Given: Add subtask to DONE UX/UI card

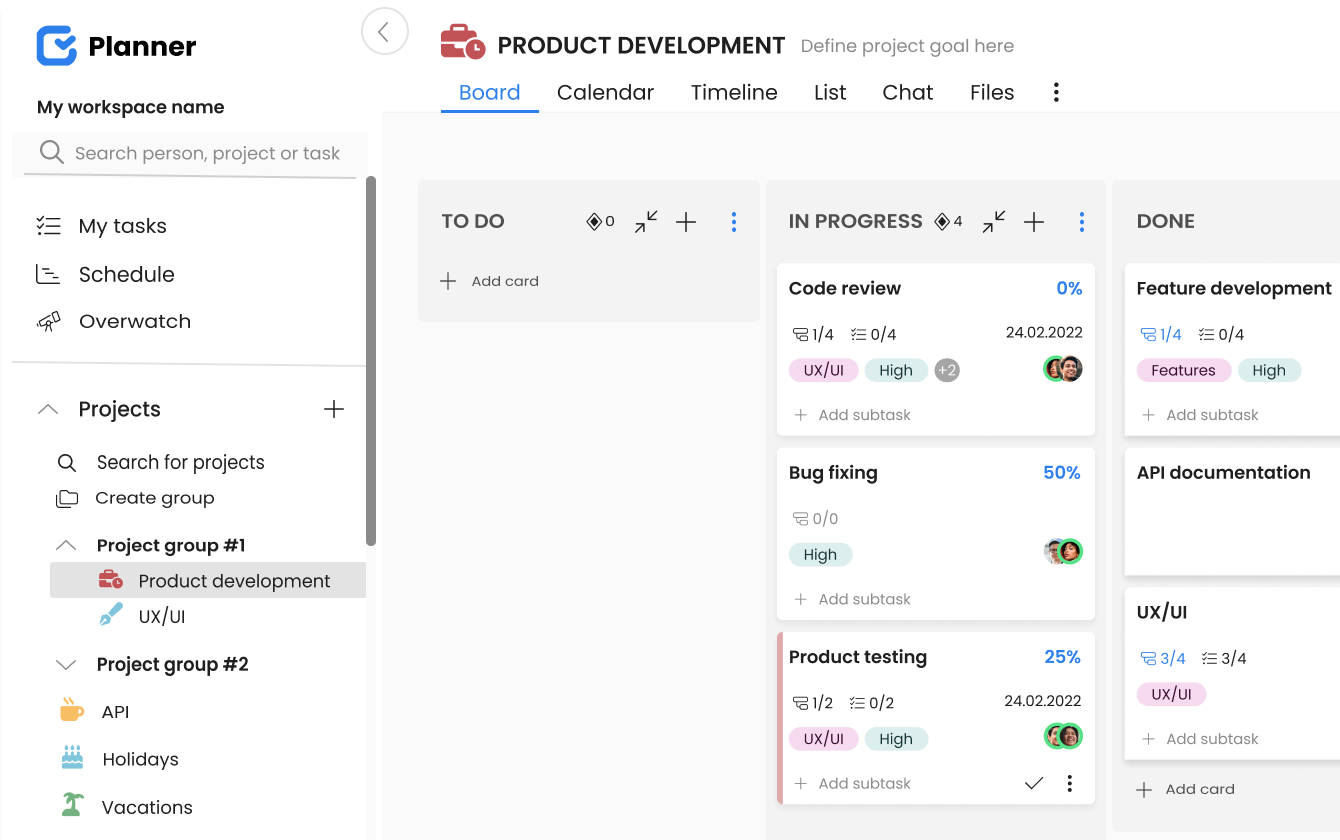Looking at the screenshot, I should click(1200, 739).
